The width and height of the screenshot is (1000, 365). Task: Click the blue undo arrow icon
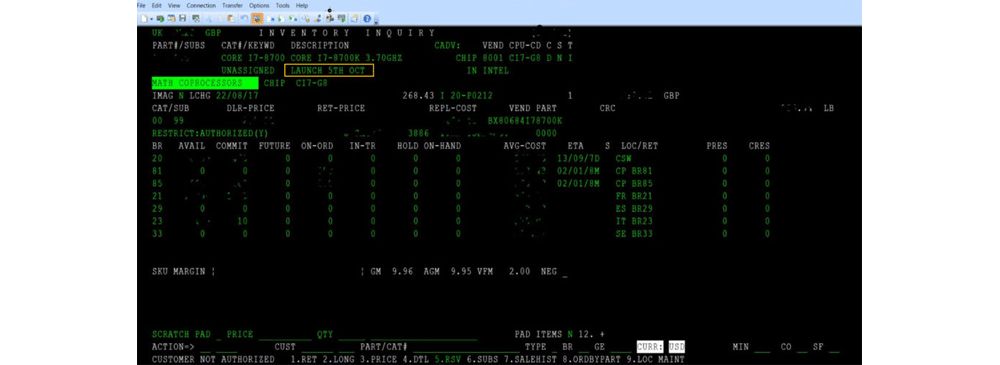244,19
